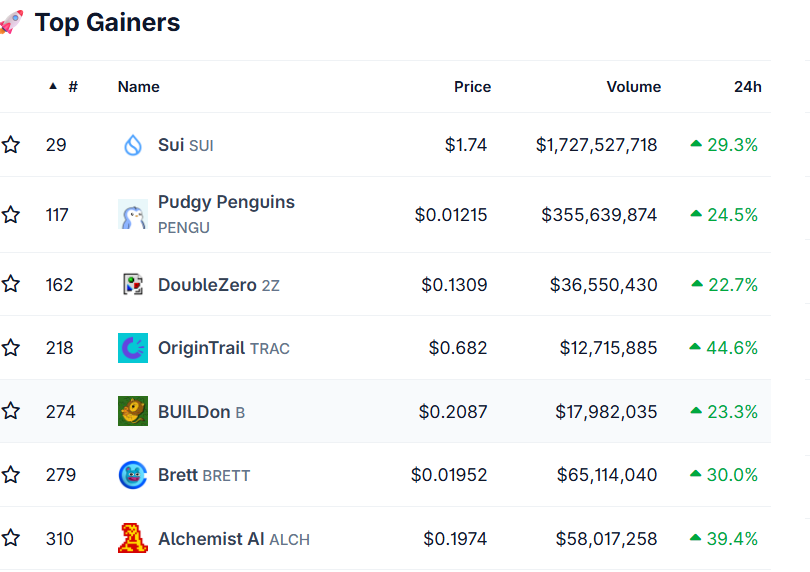Click the rocket emoji beside Top Gainers
The height and width of the screenshot is (572, 810).
tap(11, 22)
